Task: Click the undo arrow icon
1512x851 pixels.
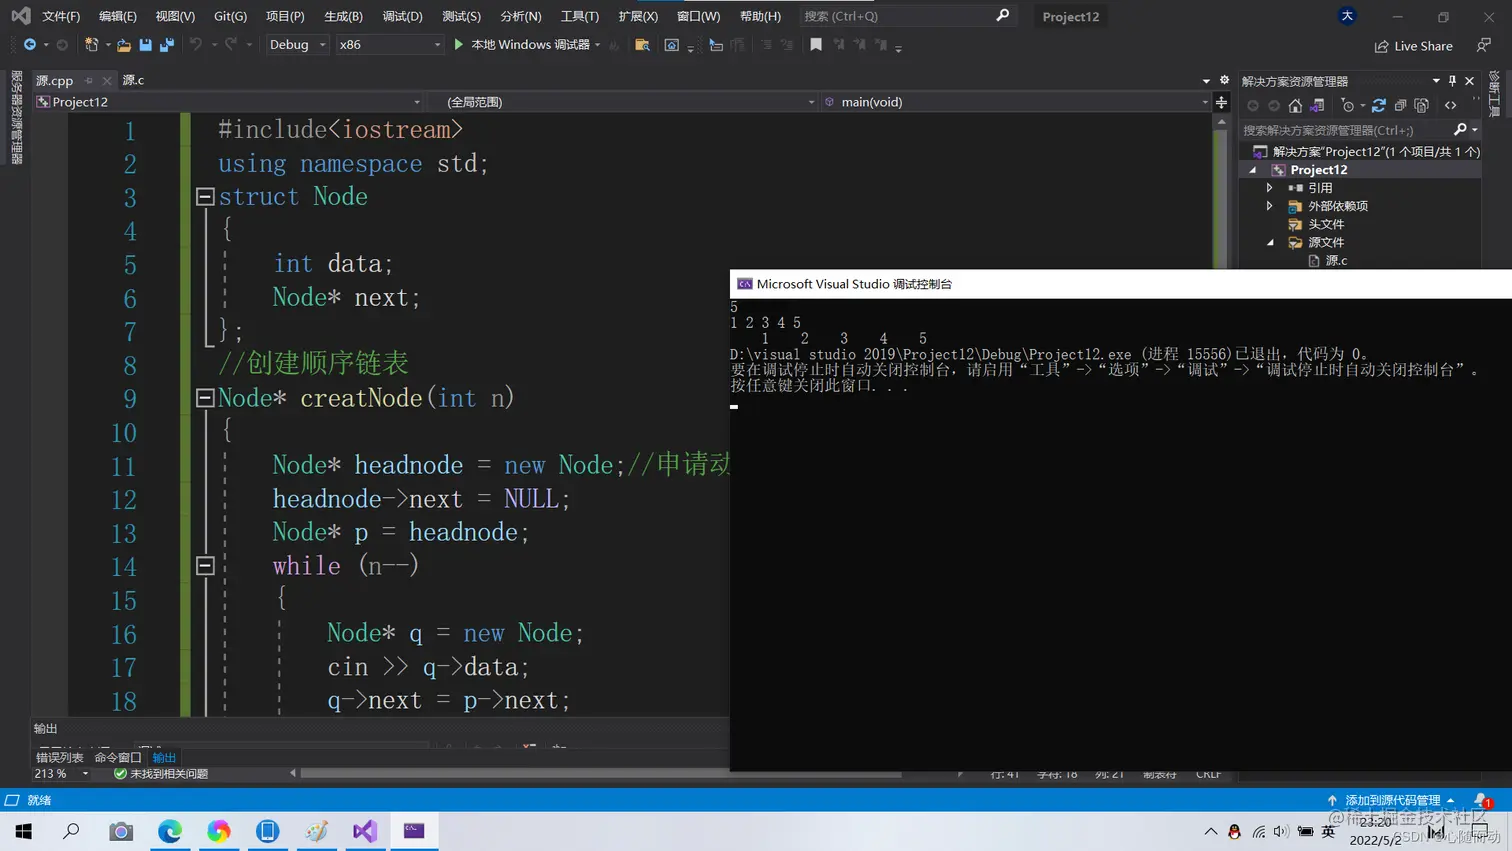Action: click(196, 45)
